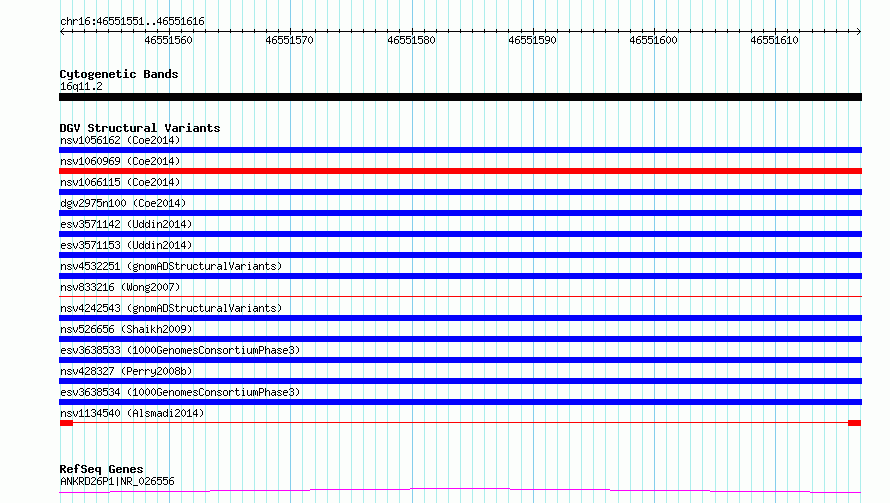The image size is (890, 503).
Task: Select variant label nsv4532251 (gnomADStructuralVariants)
Action: [x=171, y=266]
